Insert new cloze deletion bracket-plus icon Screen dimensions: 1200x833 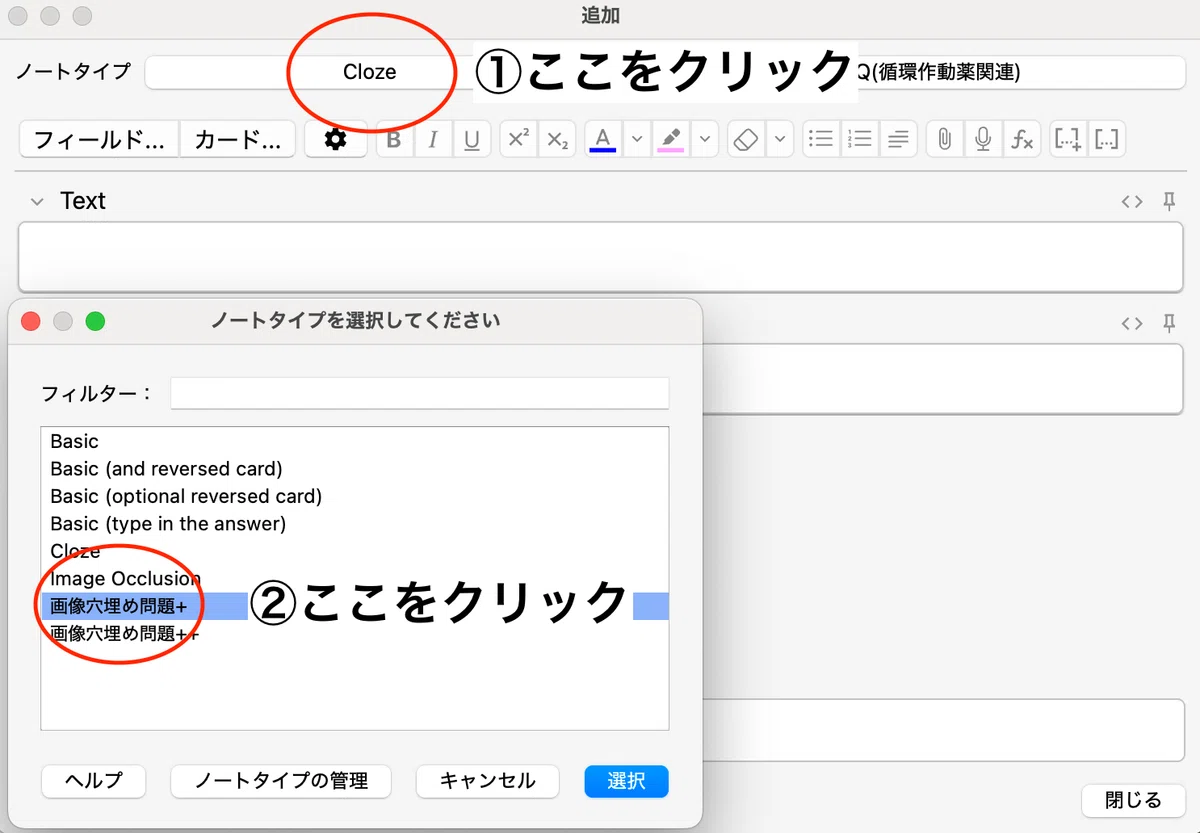point(1068,140)
